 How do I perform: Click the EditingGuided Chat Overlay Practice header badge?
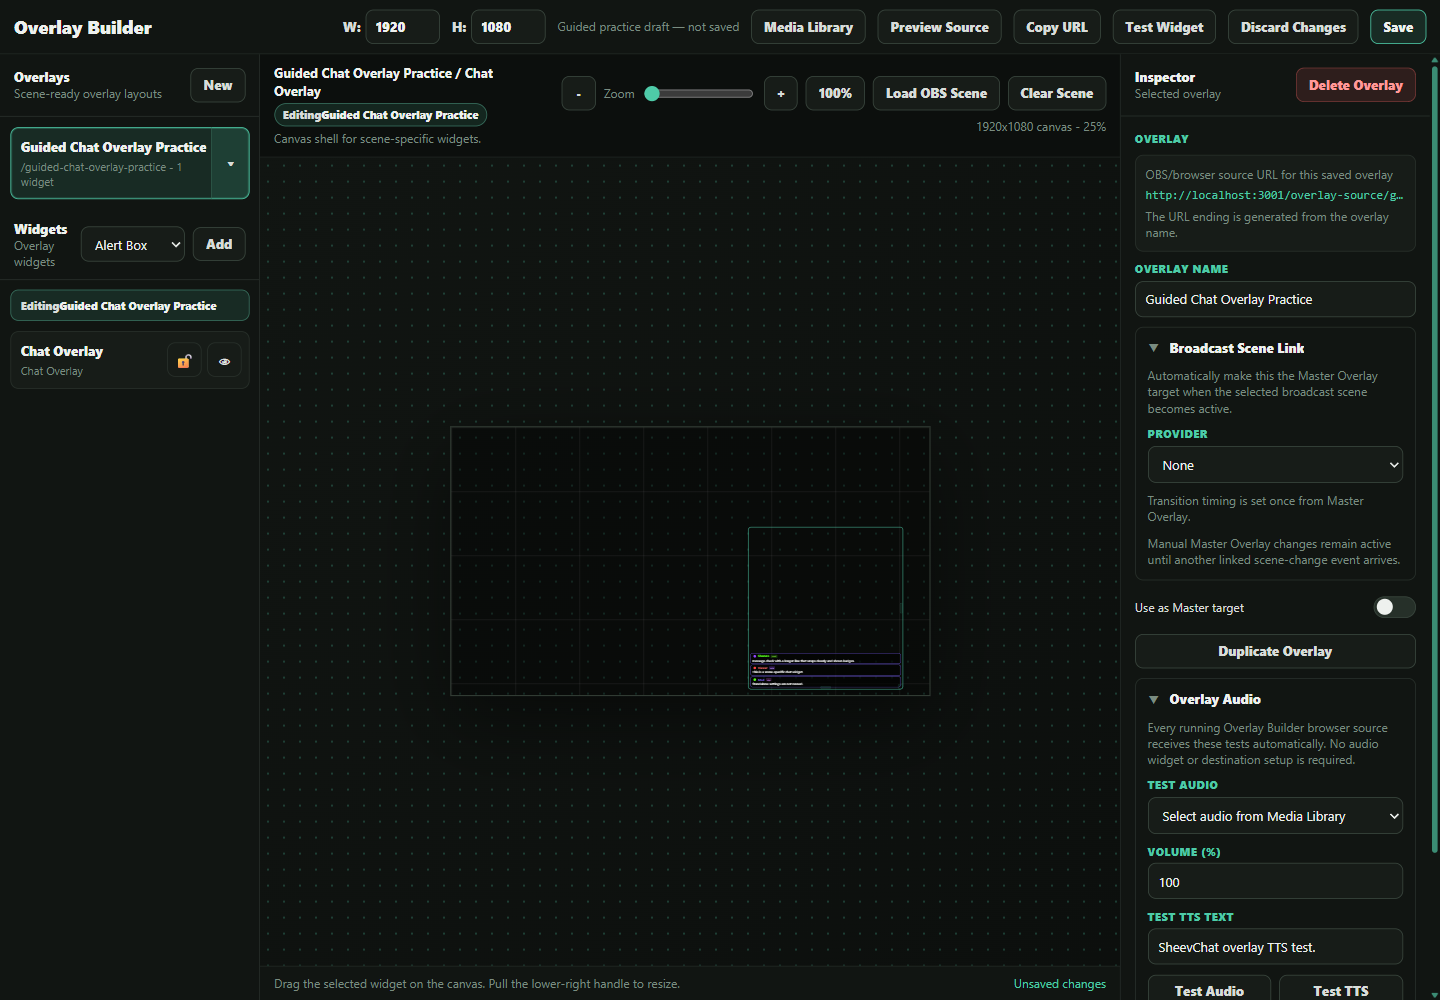click(380, 115)
